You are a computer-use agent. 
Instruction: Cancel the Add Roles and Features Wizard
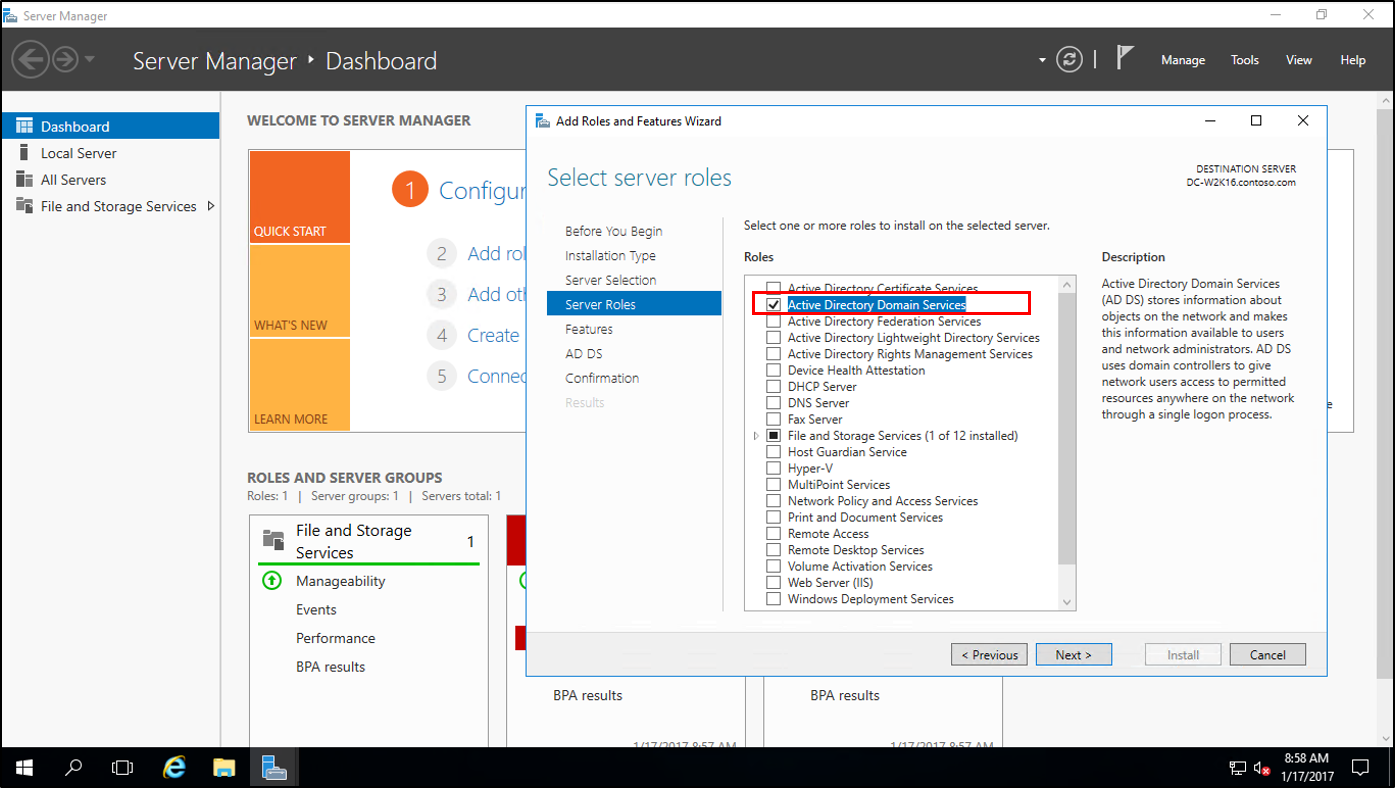(x=1267, y=654)
